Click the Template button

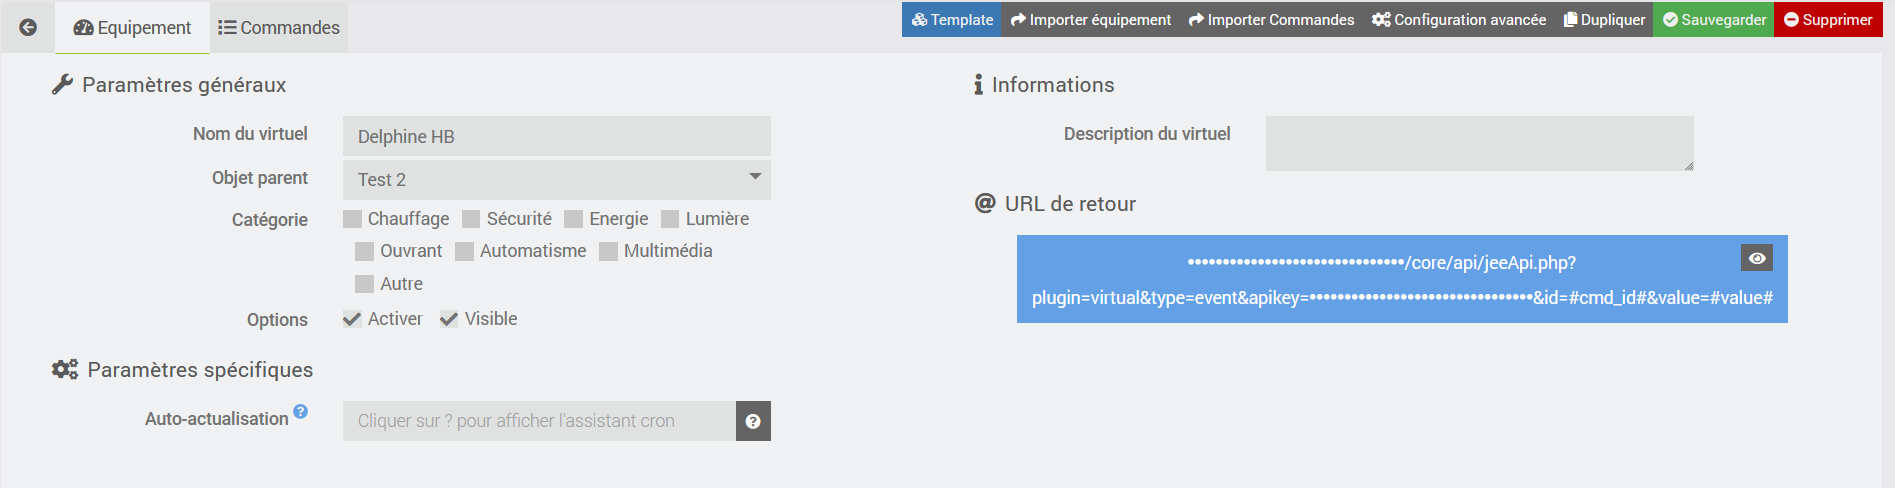point(952,20)
